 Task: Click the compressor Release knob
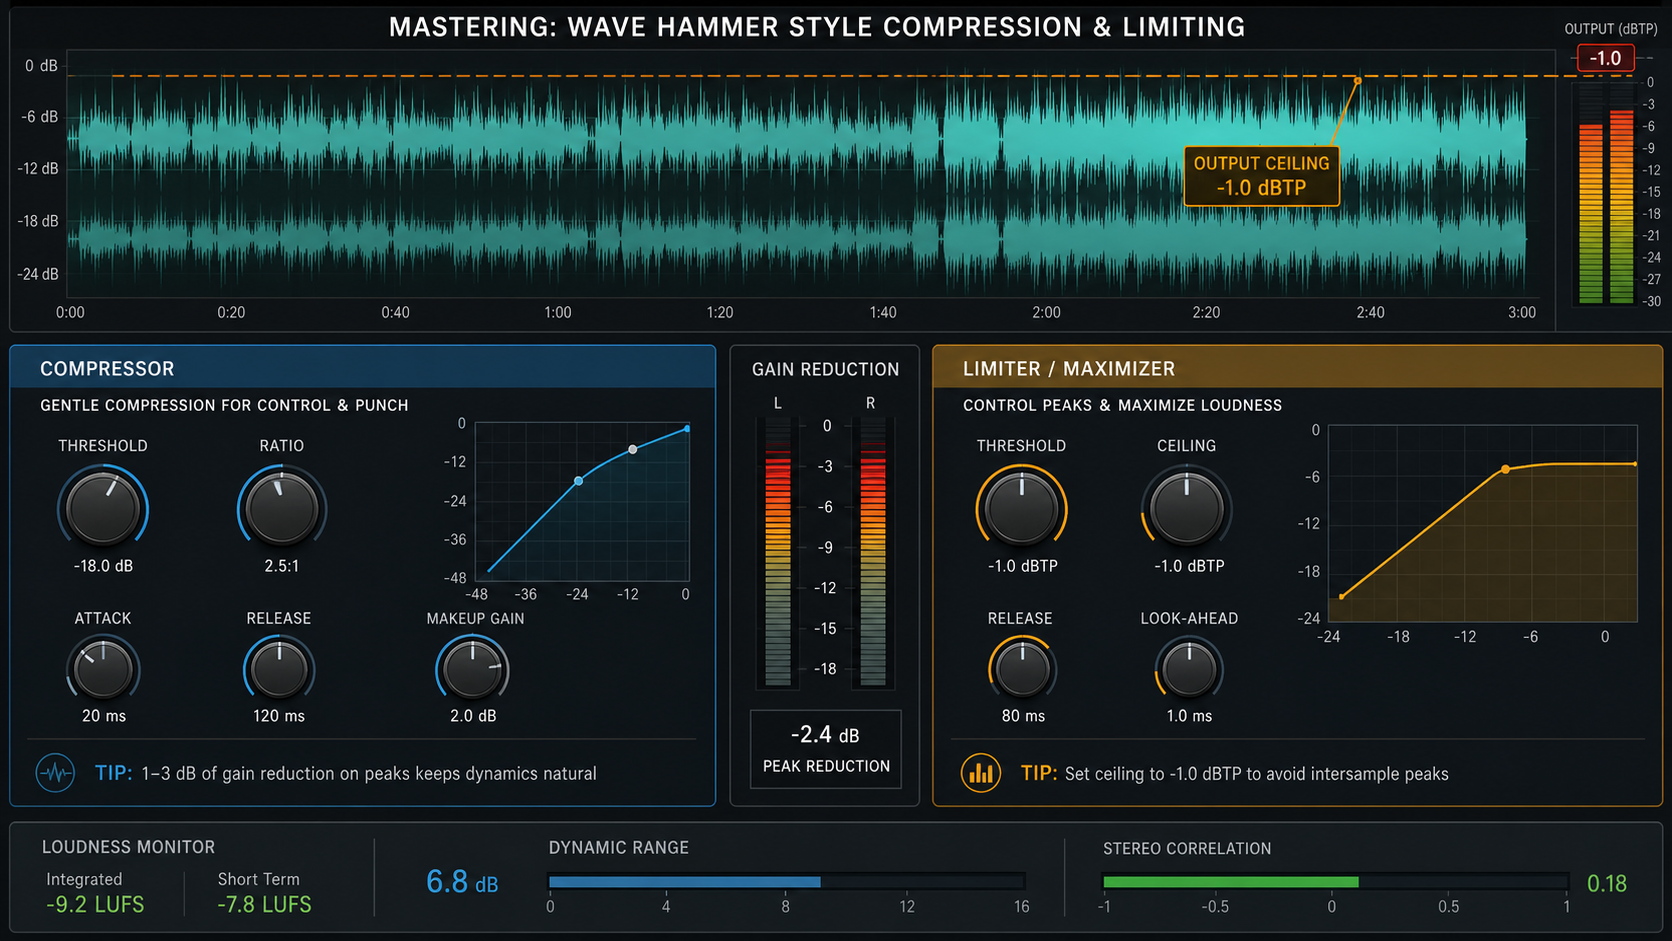click(279, 669)
